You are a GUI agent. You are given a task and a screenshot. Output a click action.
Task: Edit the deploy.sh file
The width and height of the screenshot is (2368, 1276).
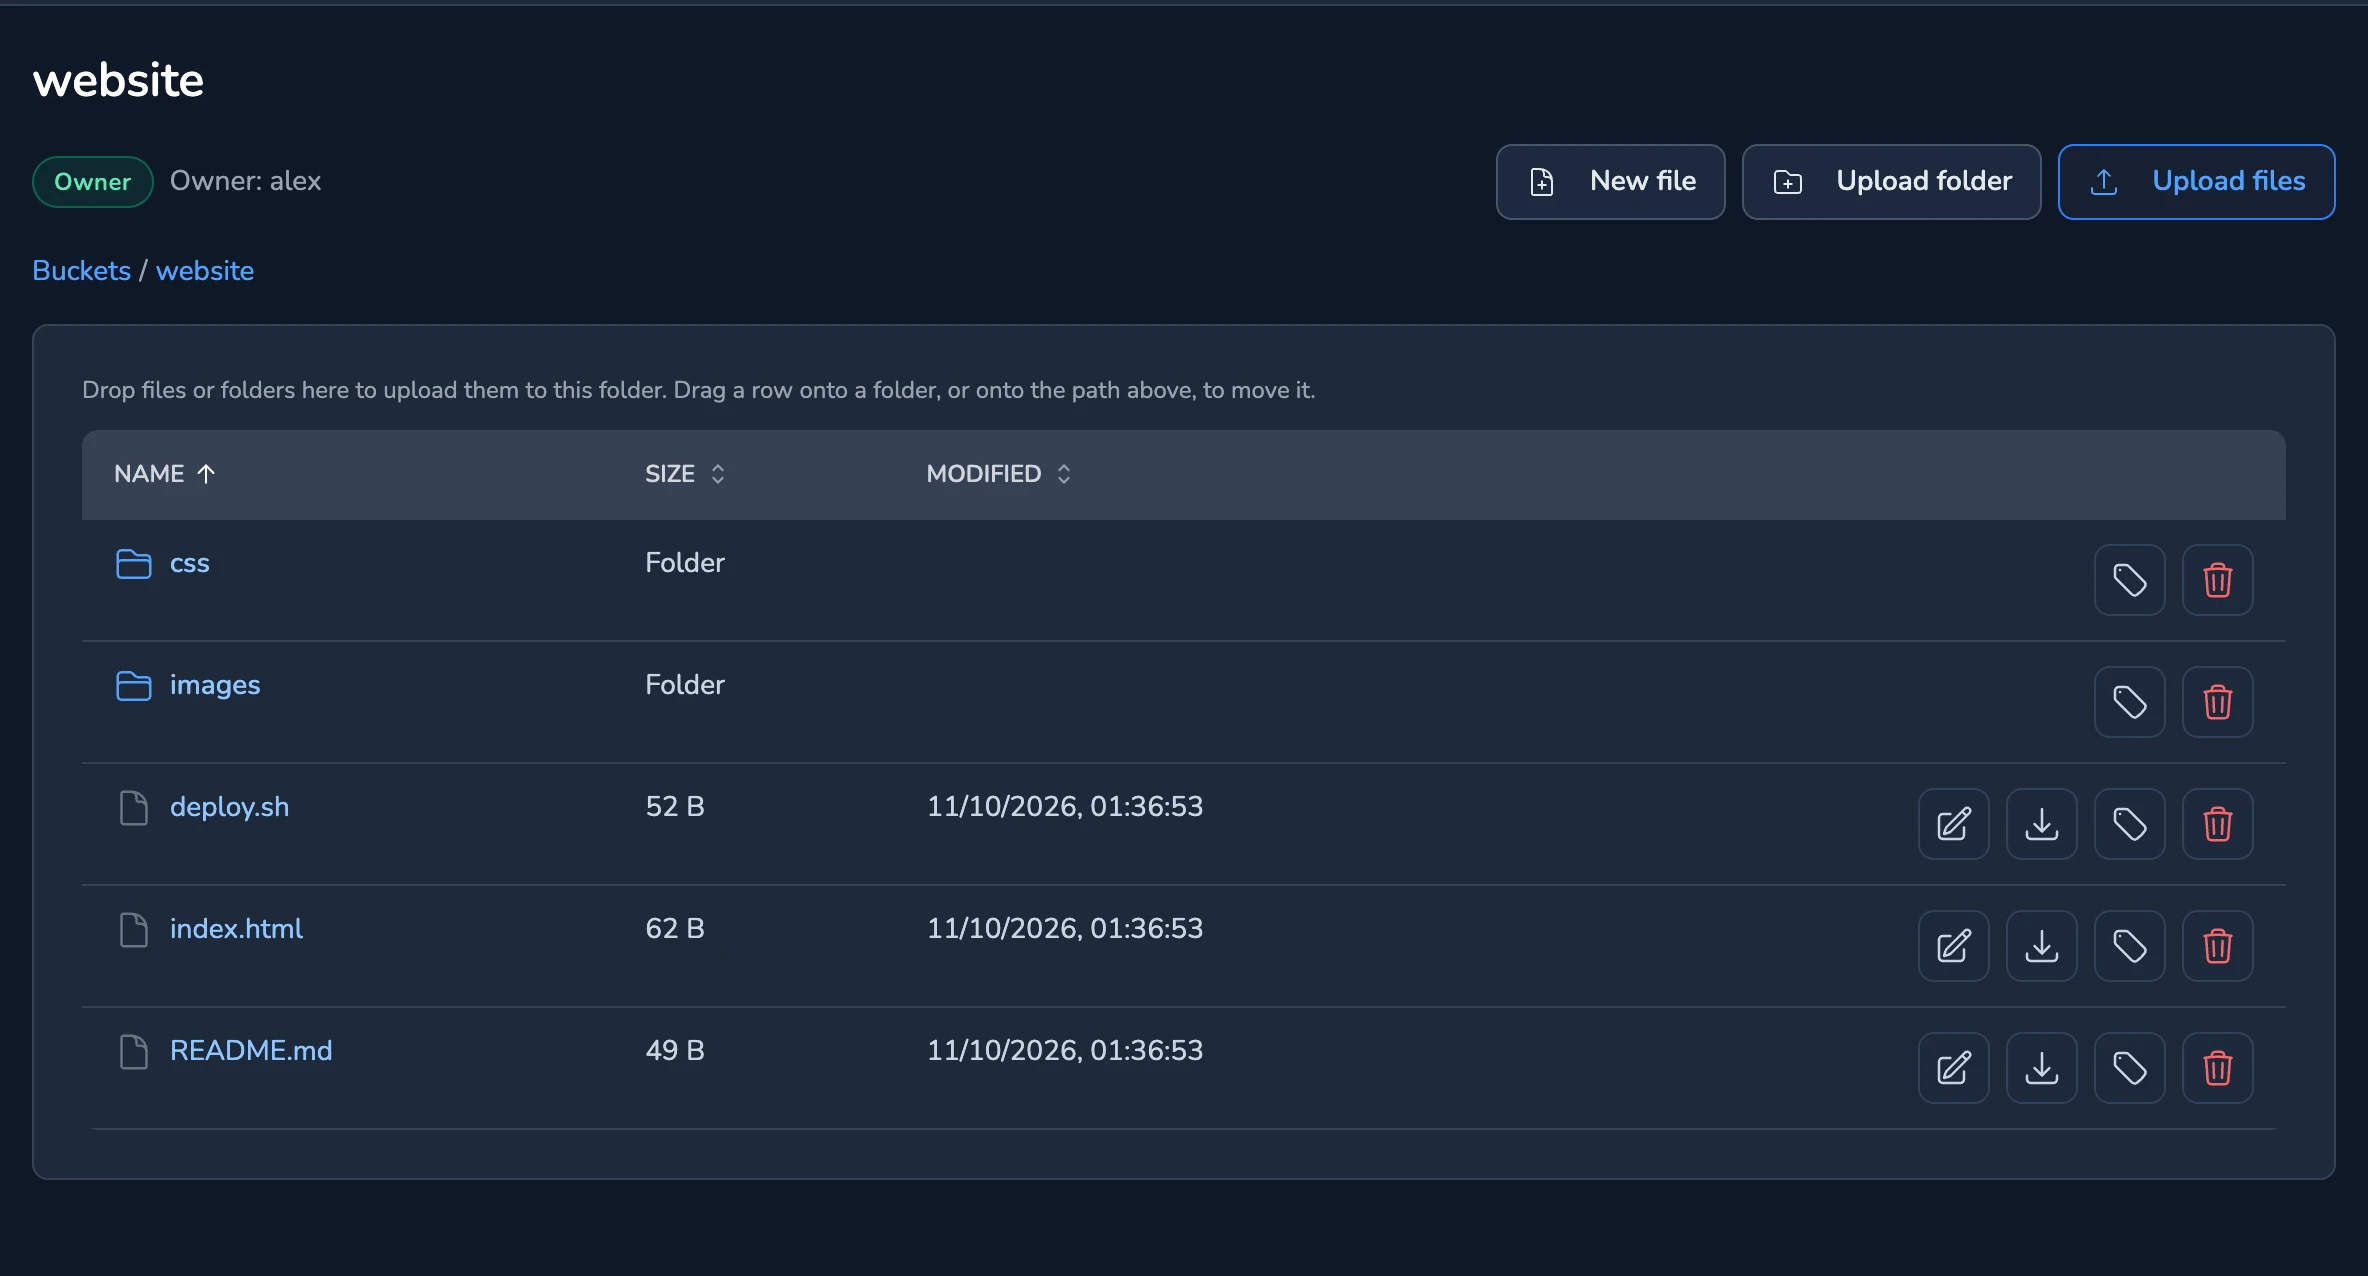tap(1953, 824)
